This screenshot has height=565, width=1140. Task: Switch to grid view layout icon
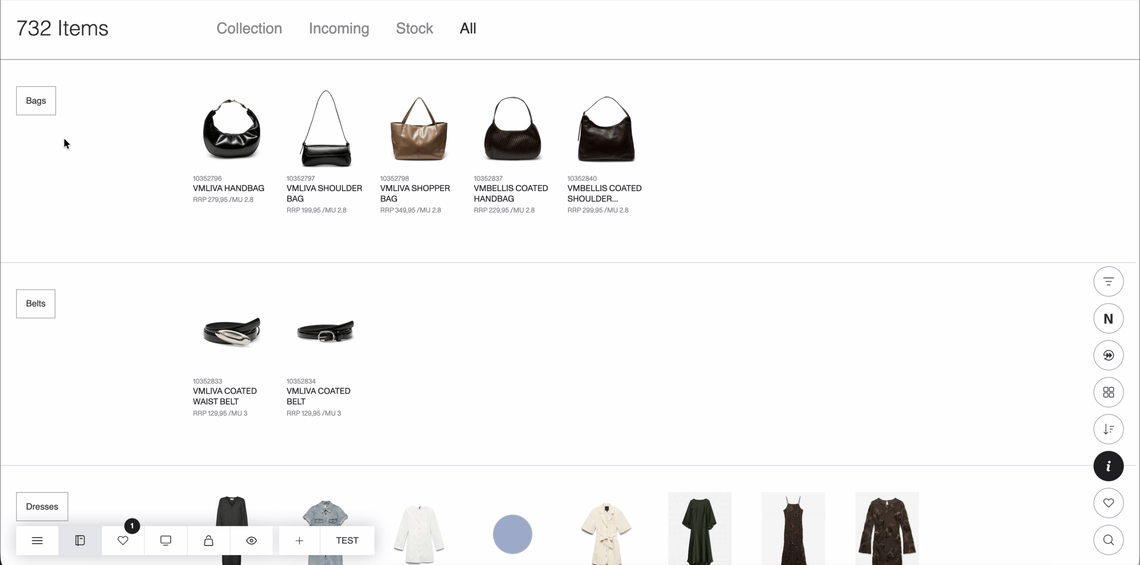[1108, 392]
